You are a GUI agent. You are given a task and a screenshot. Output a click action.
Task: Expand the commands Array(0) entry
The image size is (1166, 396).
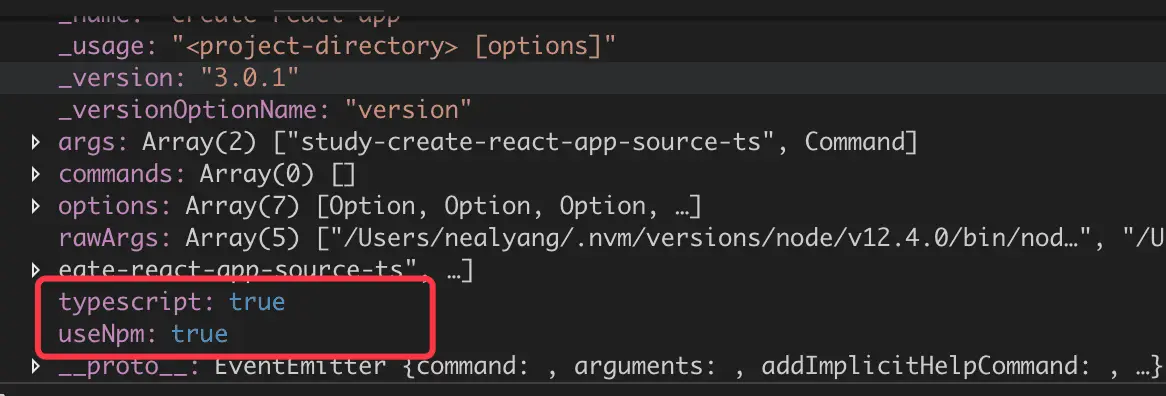pyautogui.click(x=36, y=175)
